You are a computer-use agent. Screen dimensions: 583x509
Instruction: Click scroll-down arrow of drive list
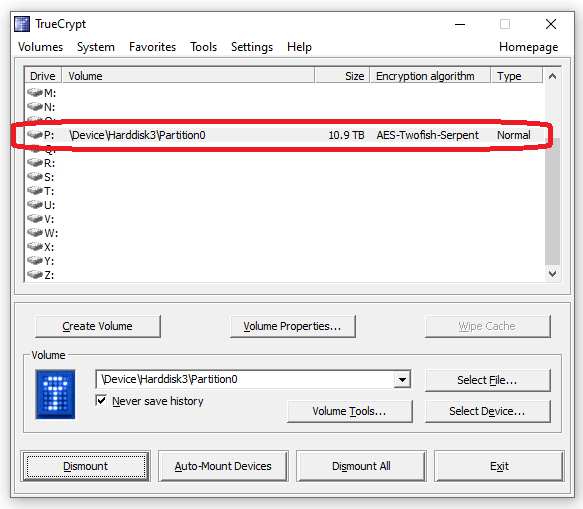point(553,274)
